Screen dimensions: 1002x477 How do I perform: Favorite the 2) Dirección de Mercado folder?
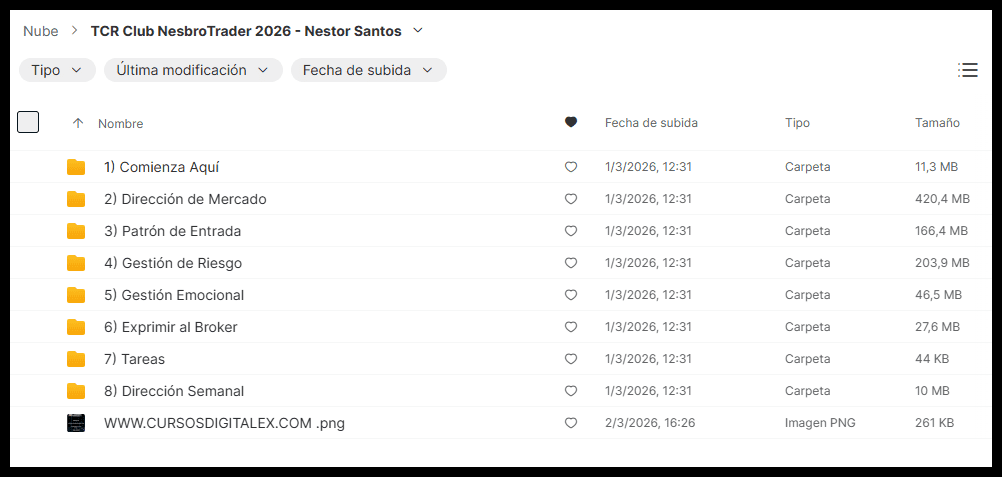pyautogui.click(x=571, y=199)
